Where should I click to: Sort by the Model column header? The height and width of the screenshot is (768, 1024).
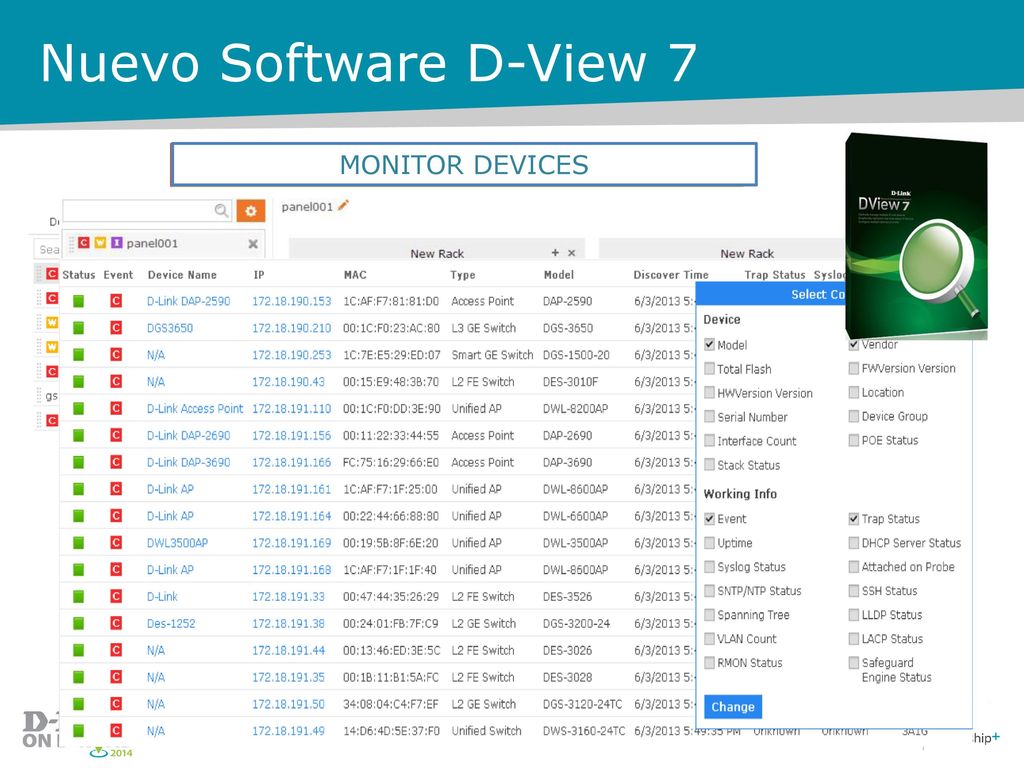pyautogui.click(x=559, y=275)
